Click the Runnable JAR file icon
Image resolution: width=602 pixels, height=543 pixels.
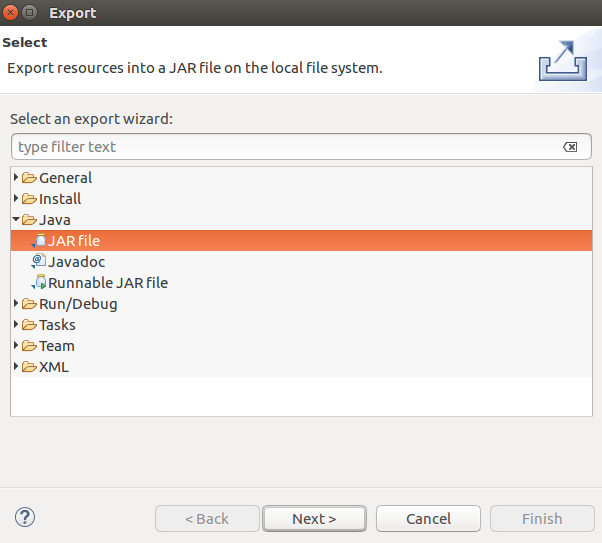pyautogui.click(x=39, y=282)
